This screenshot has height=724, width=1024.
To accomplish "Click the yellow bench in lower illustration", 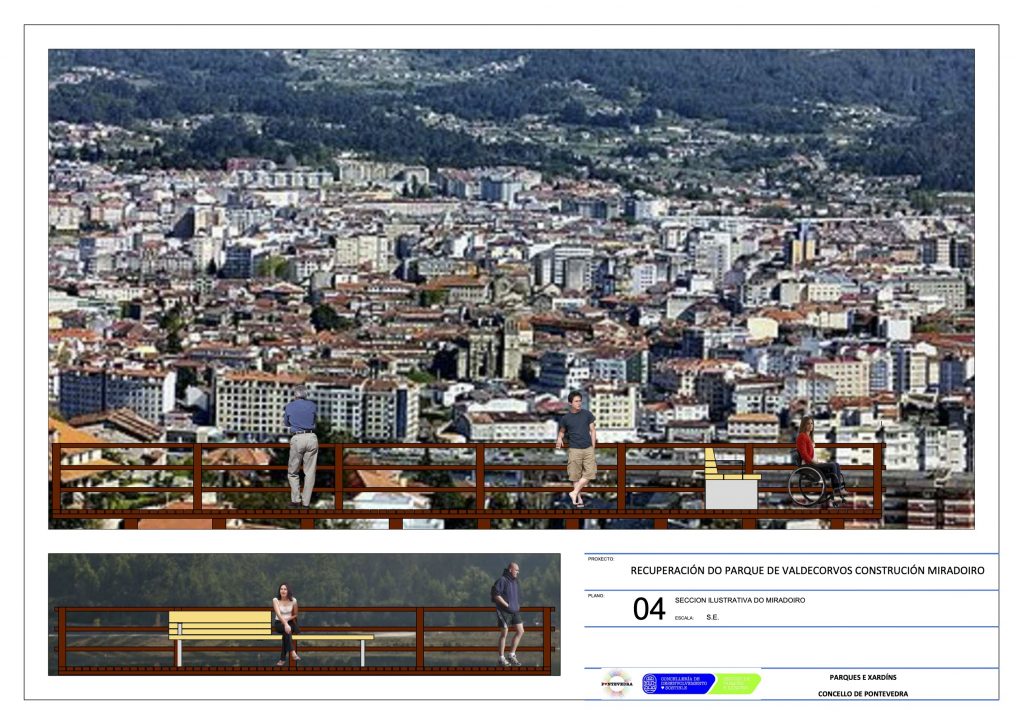I will click(x=270, y=638).
